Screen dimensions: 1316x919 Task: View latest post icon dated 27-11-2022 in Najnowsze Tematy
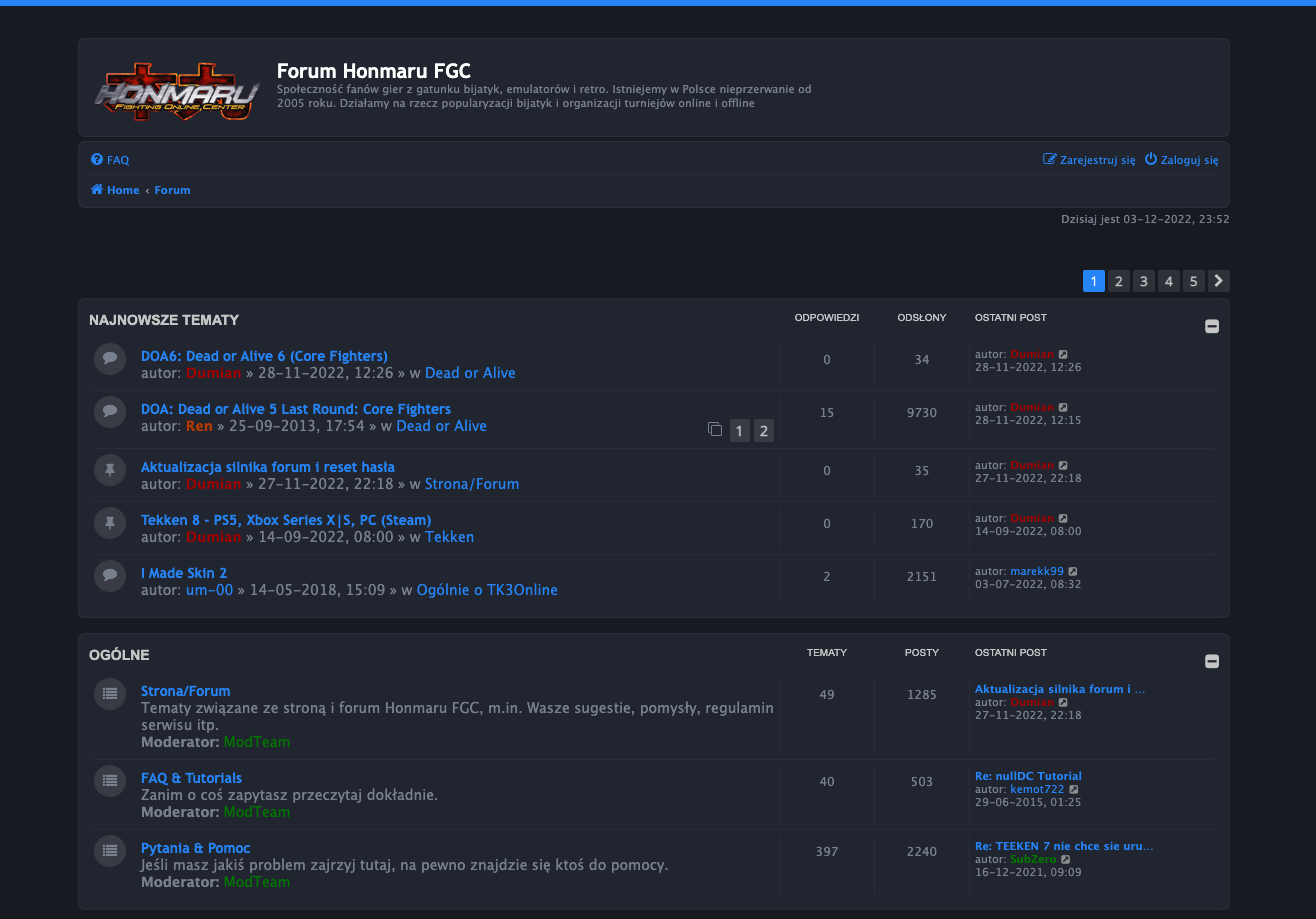[x=1063, y=465]
